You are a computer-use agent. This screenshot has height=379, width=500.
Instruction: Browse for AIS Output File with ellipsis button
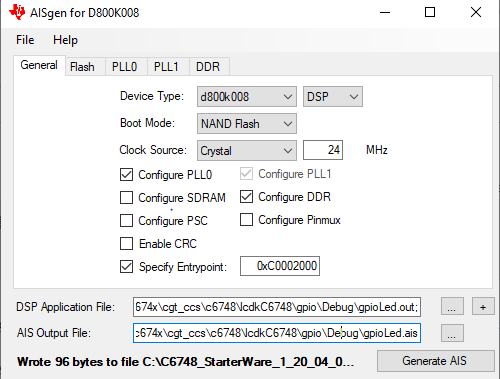452,333
